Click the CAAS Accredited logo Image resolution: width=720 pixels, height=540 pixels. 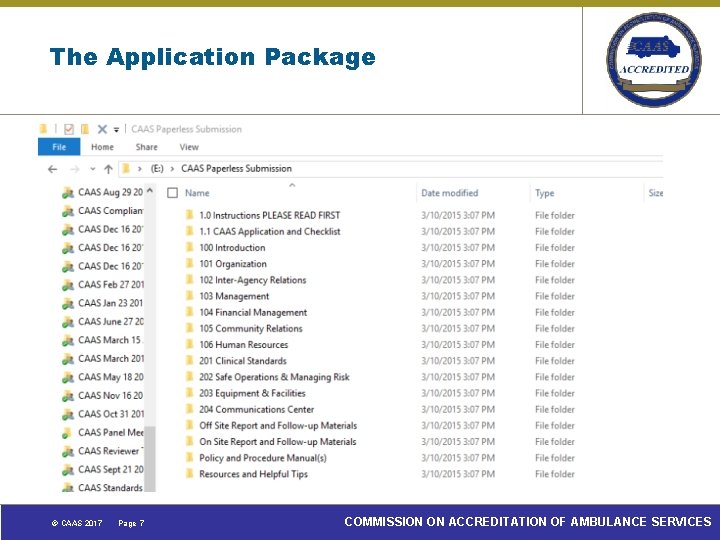click(654, 60)
